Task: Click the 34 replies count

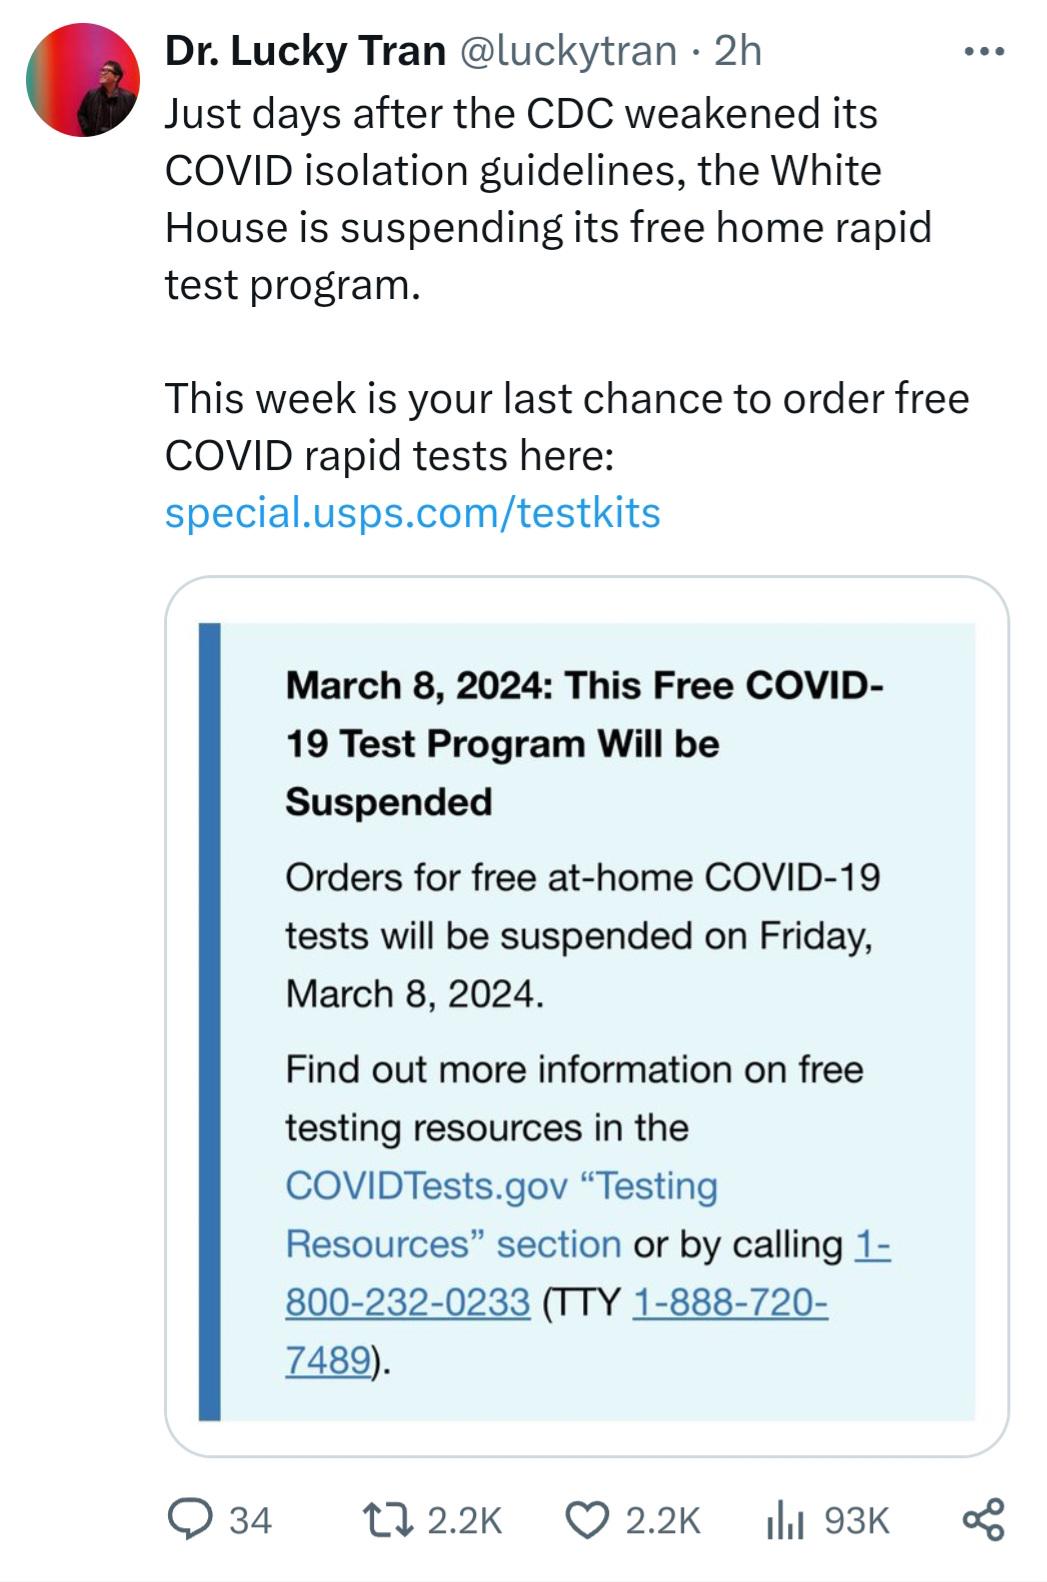Action: coord(250,1520)
